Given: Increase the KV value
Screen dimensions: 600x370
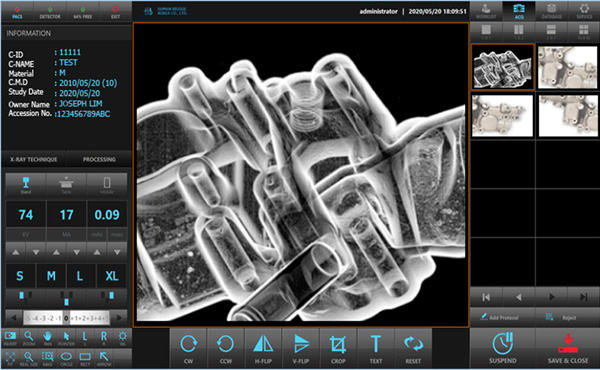Looking at the screenshot, I should 16,252.
